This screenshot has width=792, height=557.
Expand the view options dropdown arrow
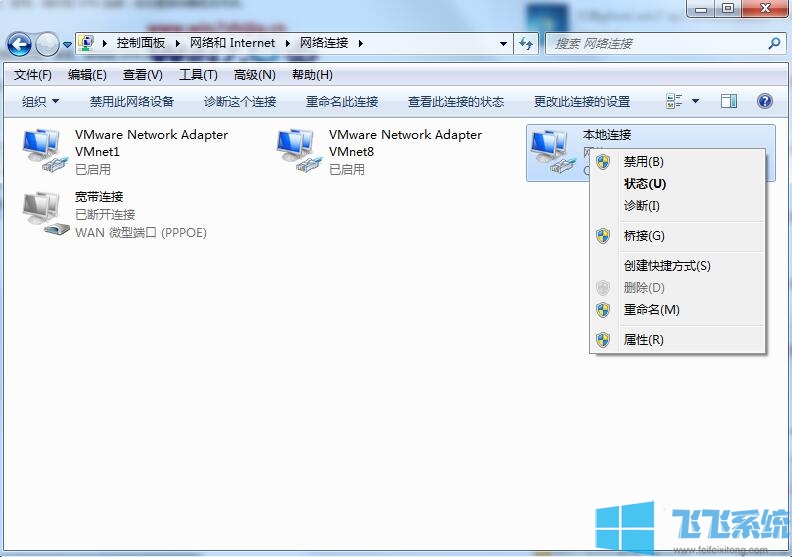tap(696, 101)
